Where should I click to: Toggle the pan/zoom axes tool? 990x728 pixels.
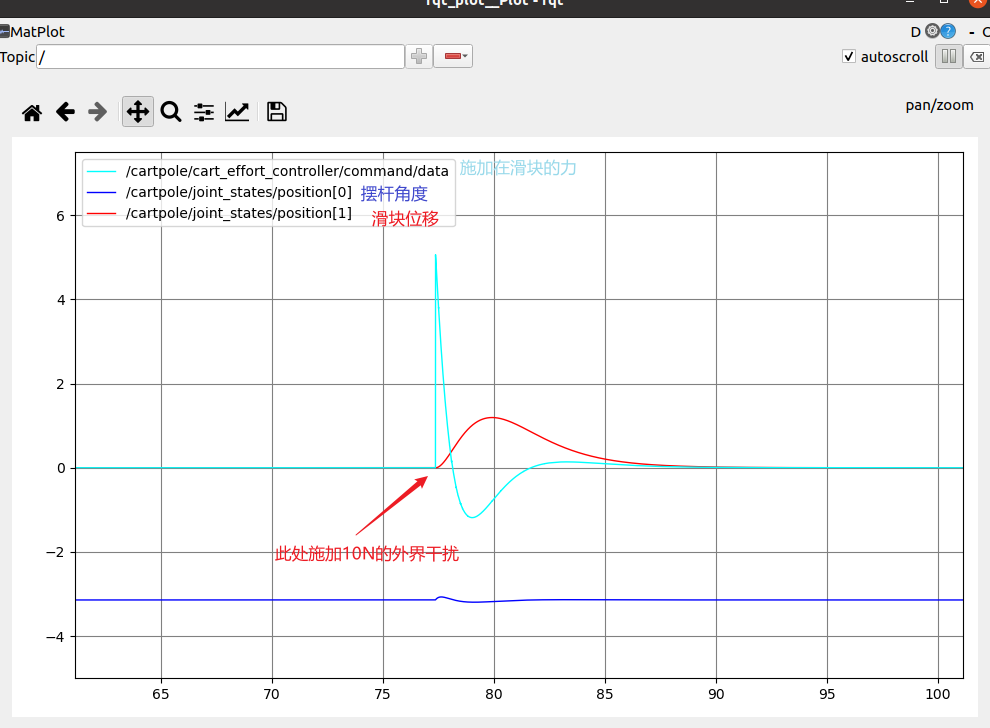[x=138, y=112]
